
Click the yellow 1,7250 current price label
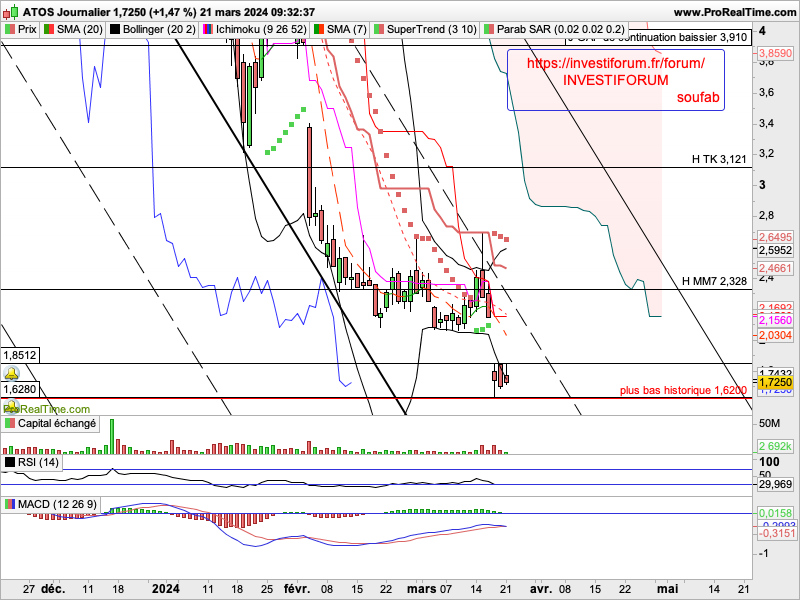[x=776, y=382]
